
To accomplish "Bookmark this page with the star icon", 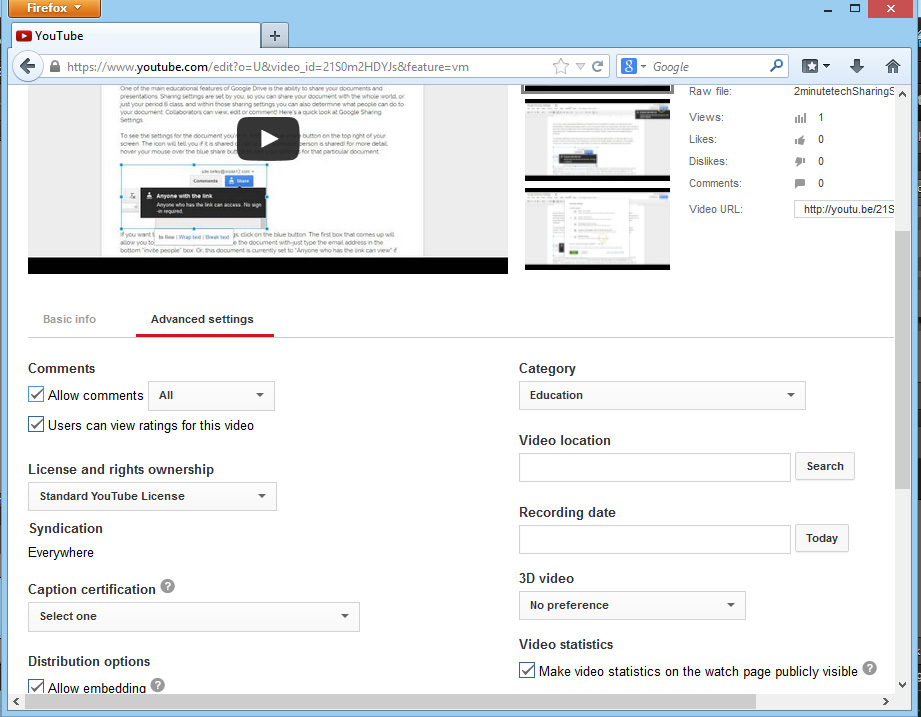I will click(561, 66).
